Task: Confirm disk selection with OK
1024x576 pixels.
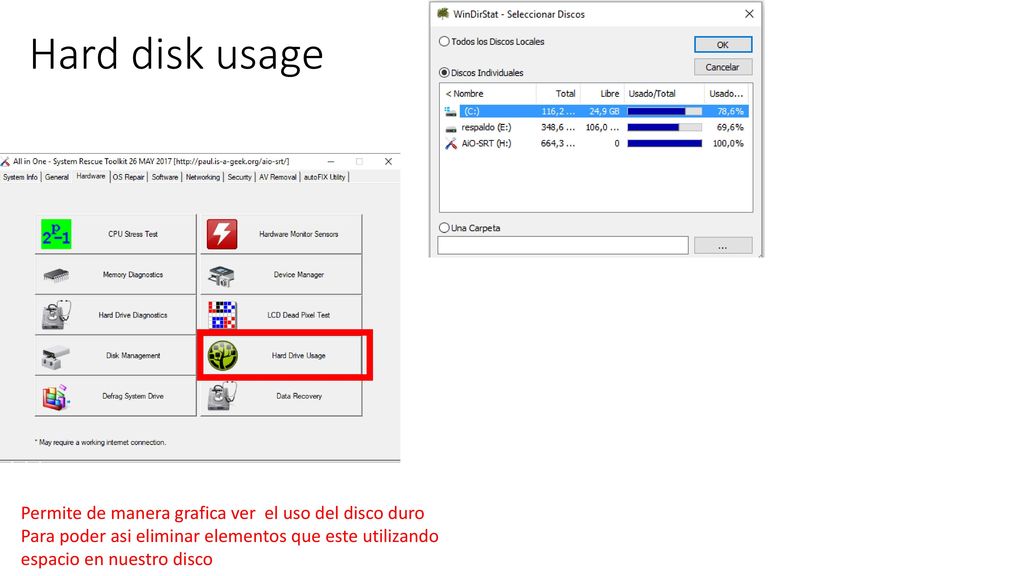Action: point(723,44)
